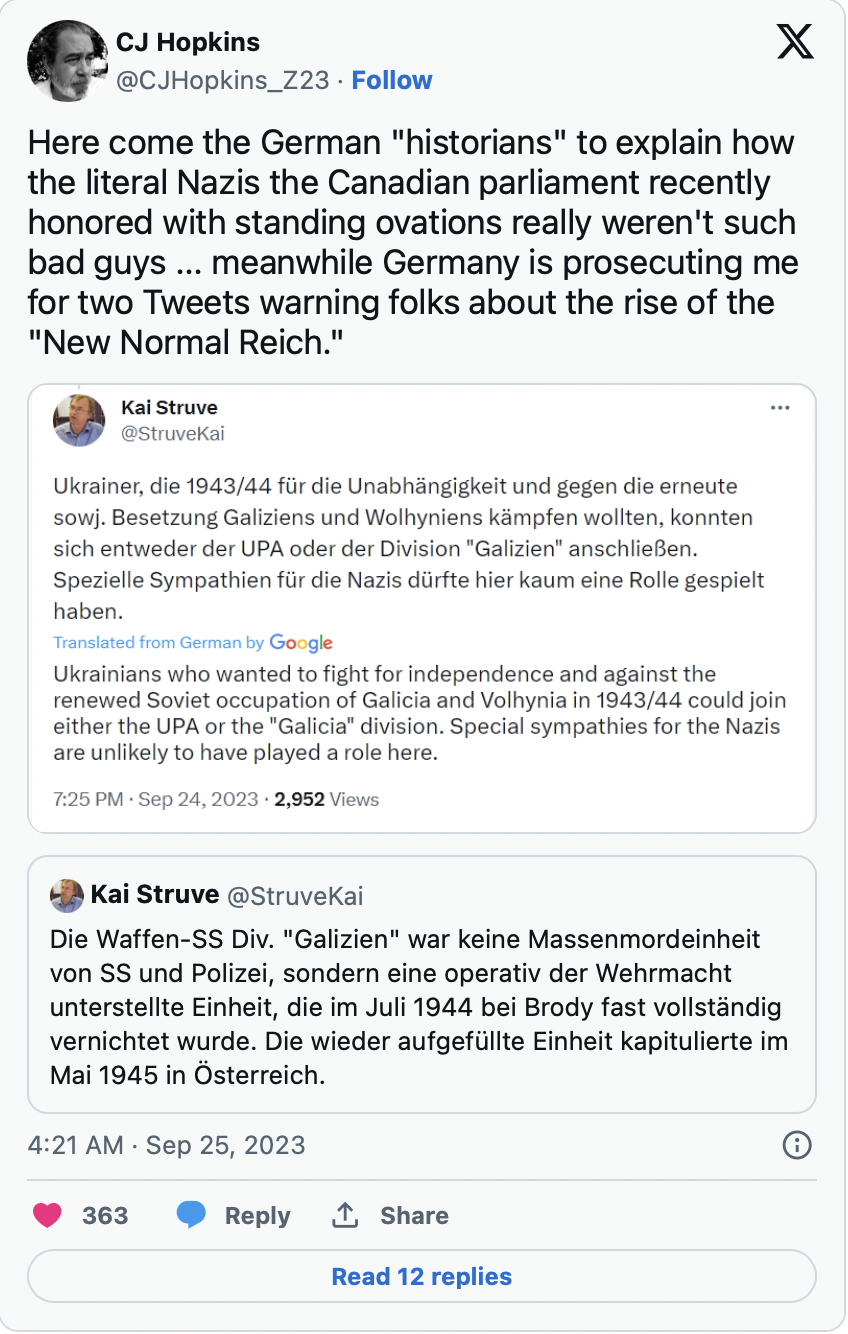Open the quoted German tweet about Waffen-SS Div.

[x=422, y=985]
